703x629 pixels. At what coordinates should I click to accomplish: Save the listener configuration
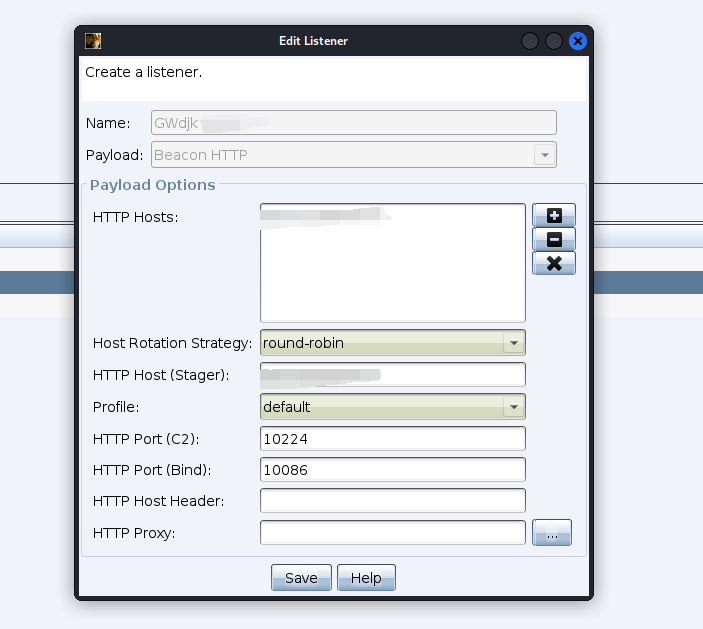click(301, 578)
